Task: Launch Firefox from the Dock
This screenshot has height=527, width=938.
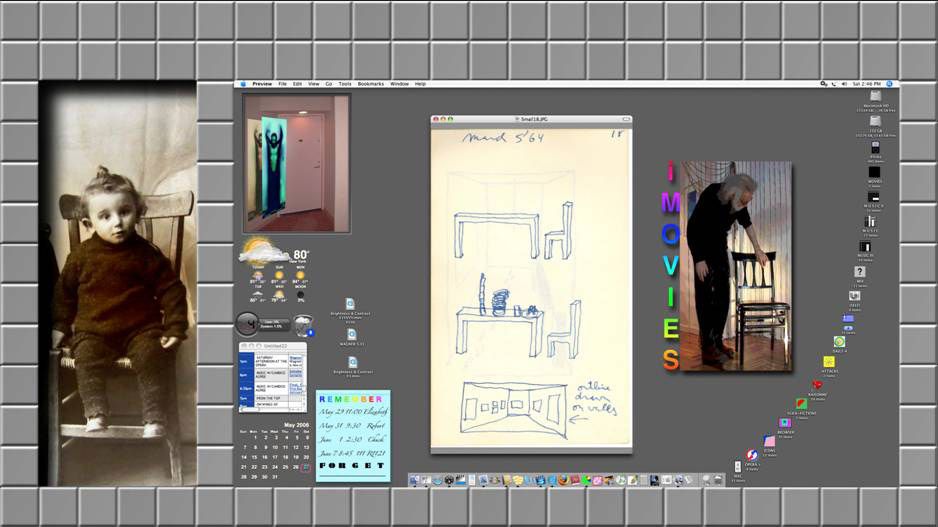Action: click(x=563, y=481)
